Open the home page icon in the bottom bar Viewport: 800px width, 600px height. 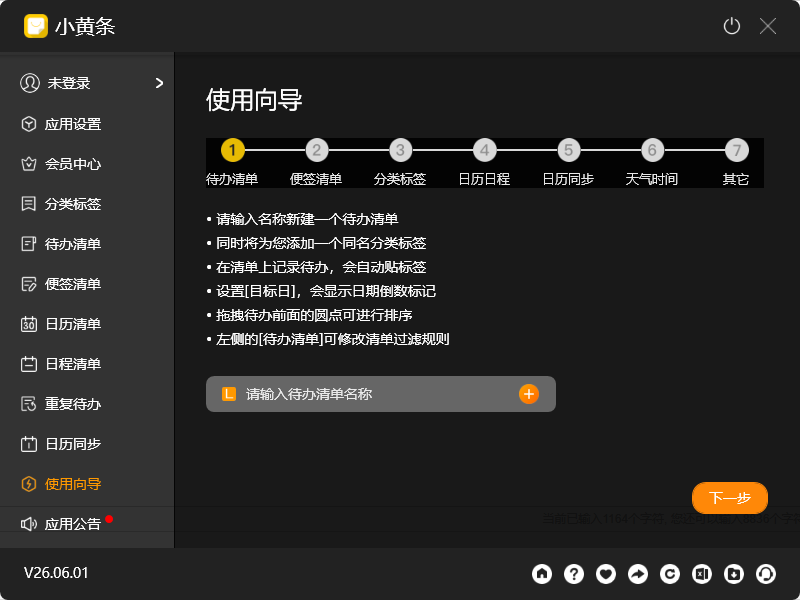(542, 573)
